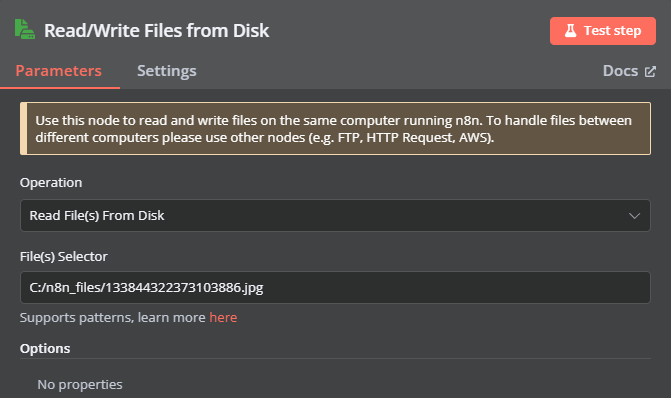
Task: Open the Docs link
Action: point(629,71)
